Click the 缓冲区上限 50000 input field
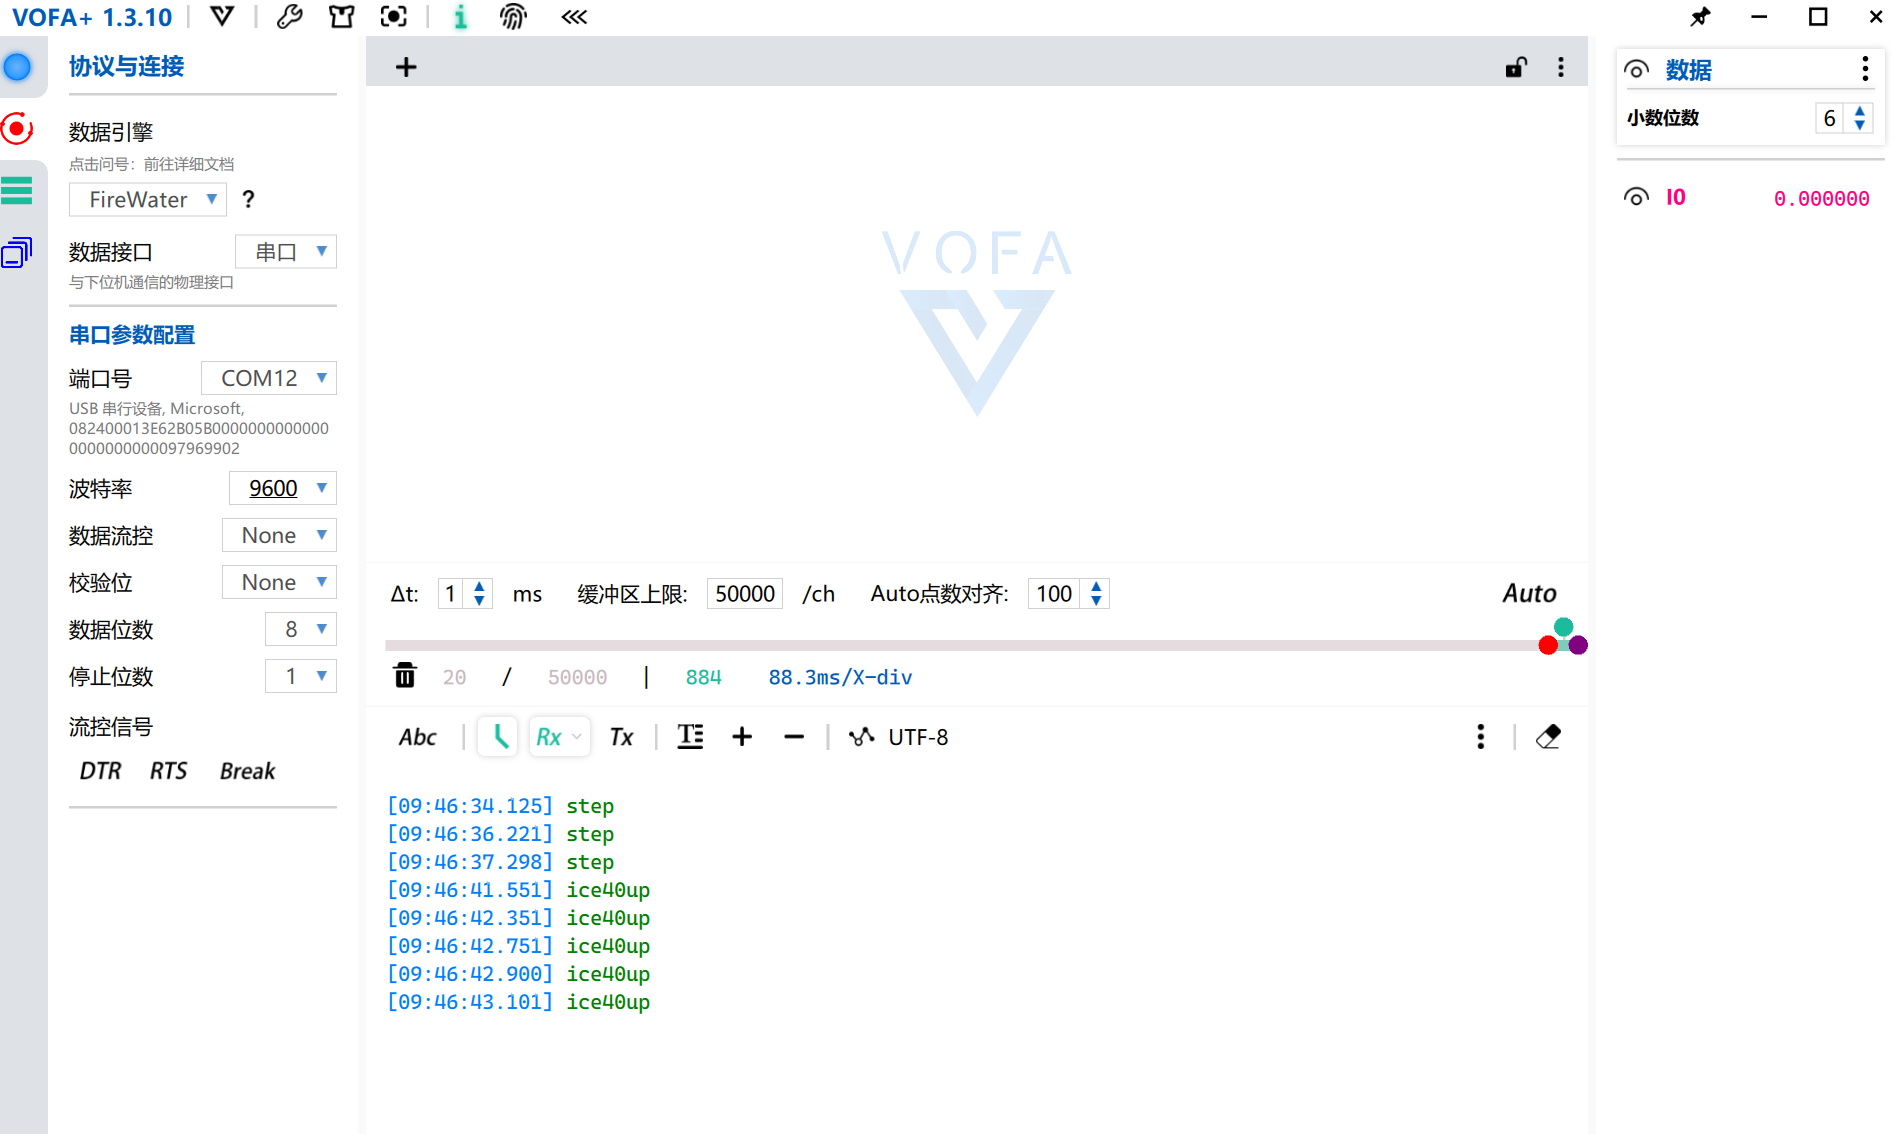Screen dimensions: 1894x1134 coord(745,594)
